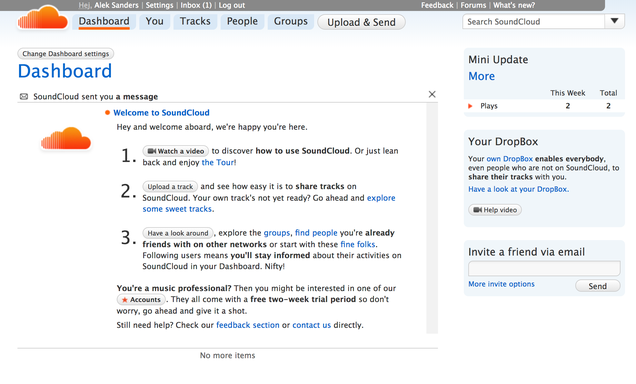Open Settings in the top bar
This screenshot has height=384, width=636.
point(159,5)
